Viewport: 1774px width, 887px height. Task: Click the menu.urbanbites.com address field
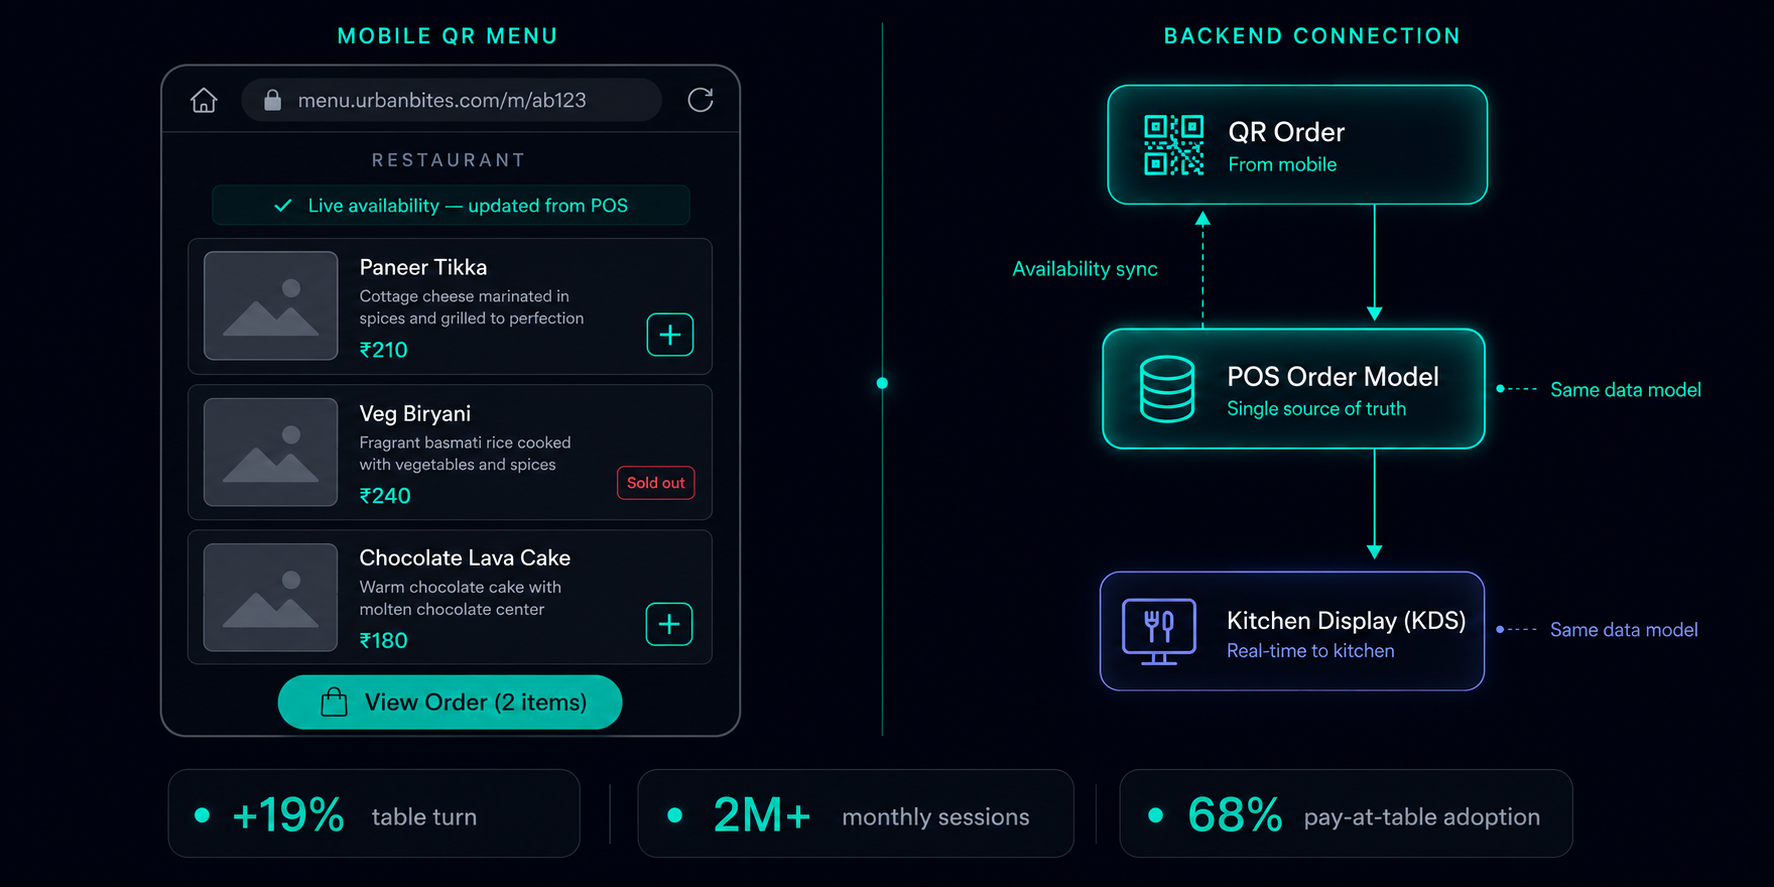(451, 100)
